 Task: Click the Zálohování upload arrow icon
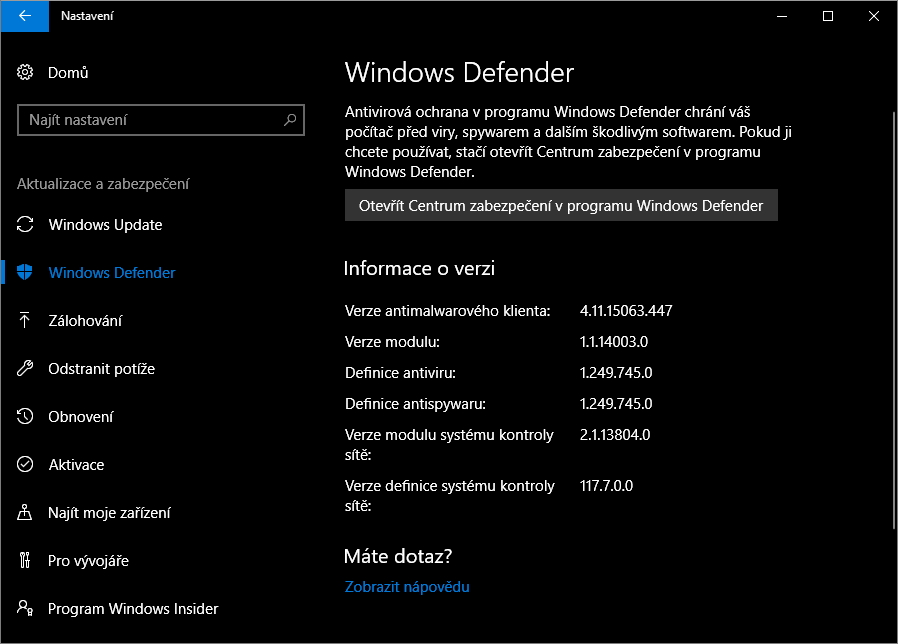point(26,321)
